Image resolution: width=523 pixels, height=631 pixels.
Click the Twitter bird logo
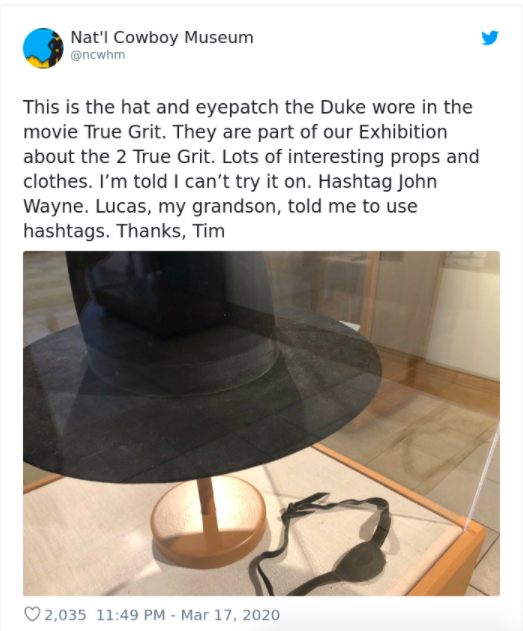click(x=490, y=38)
